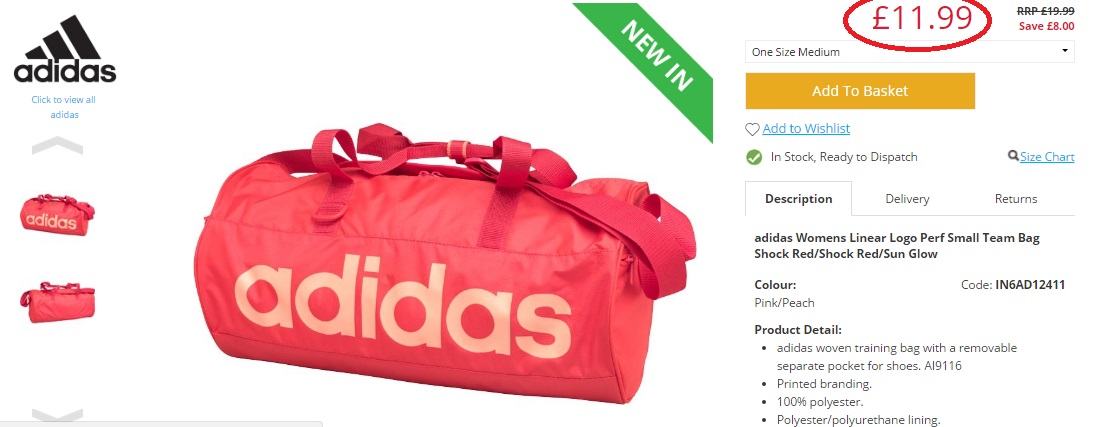The height and width of the screenshot is (427, 1093).
Task: Open the Add to Wishlist link
Action: (x=806, y=128)
